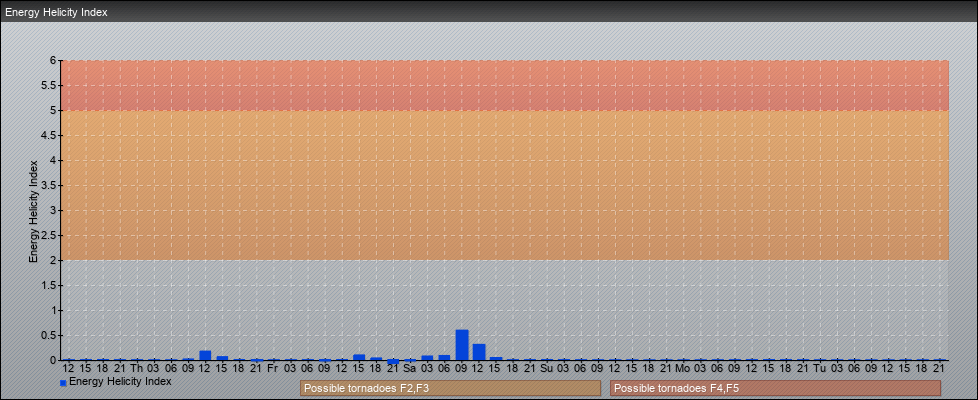Click the Tu day label on x-axis
Viewport: 978px width, 400px height.
(x=820, y=368)
